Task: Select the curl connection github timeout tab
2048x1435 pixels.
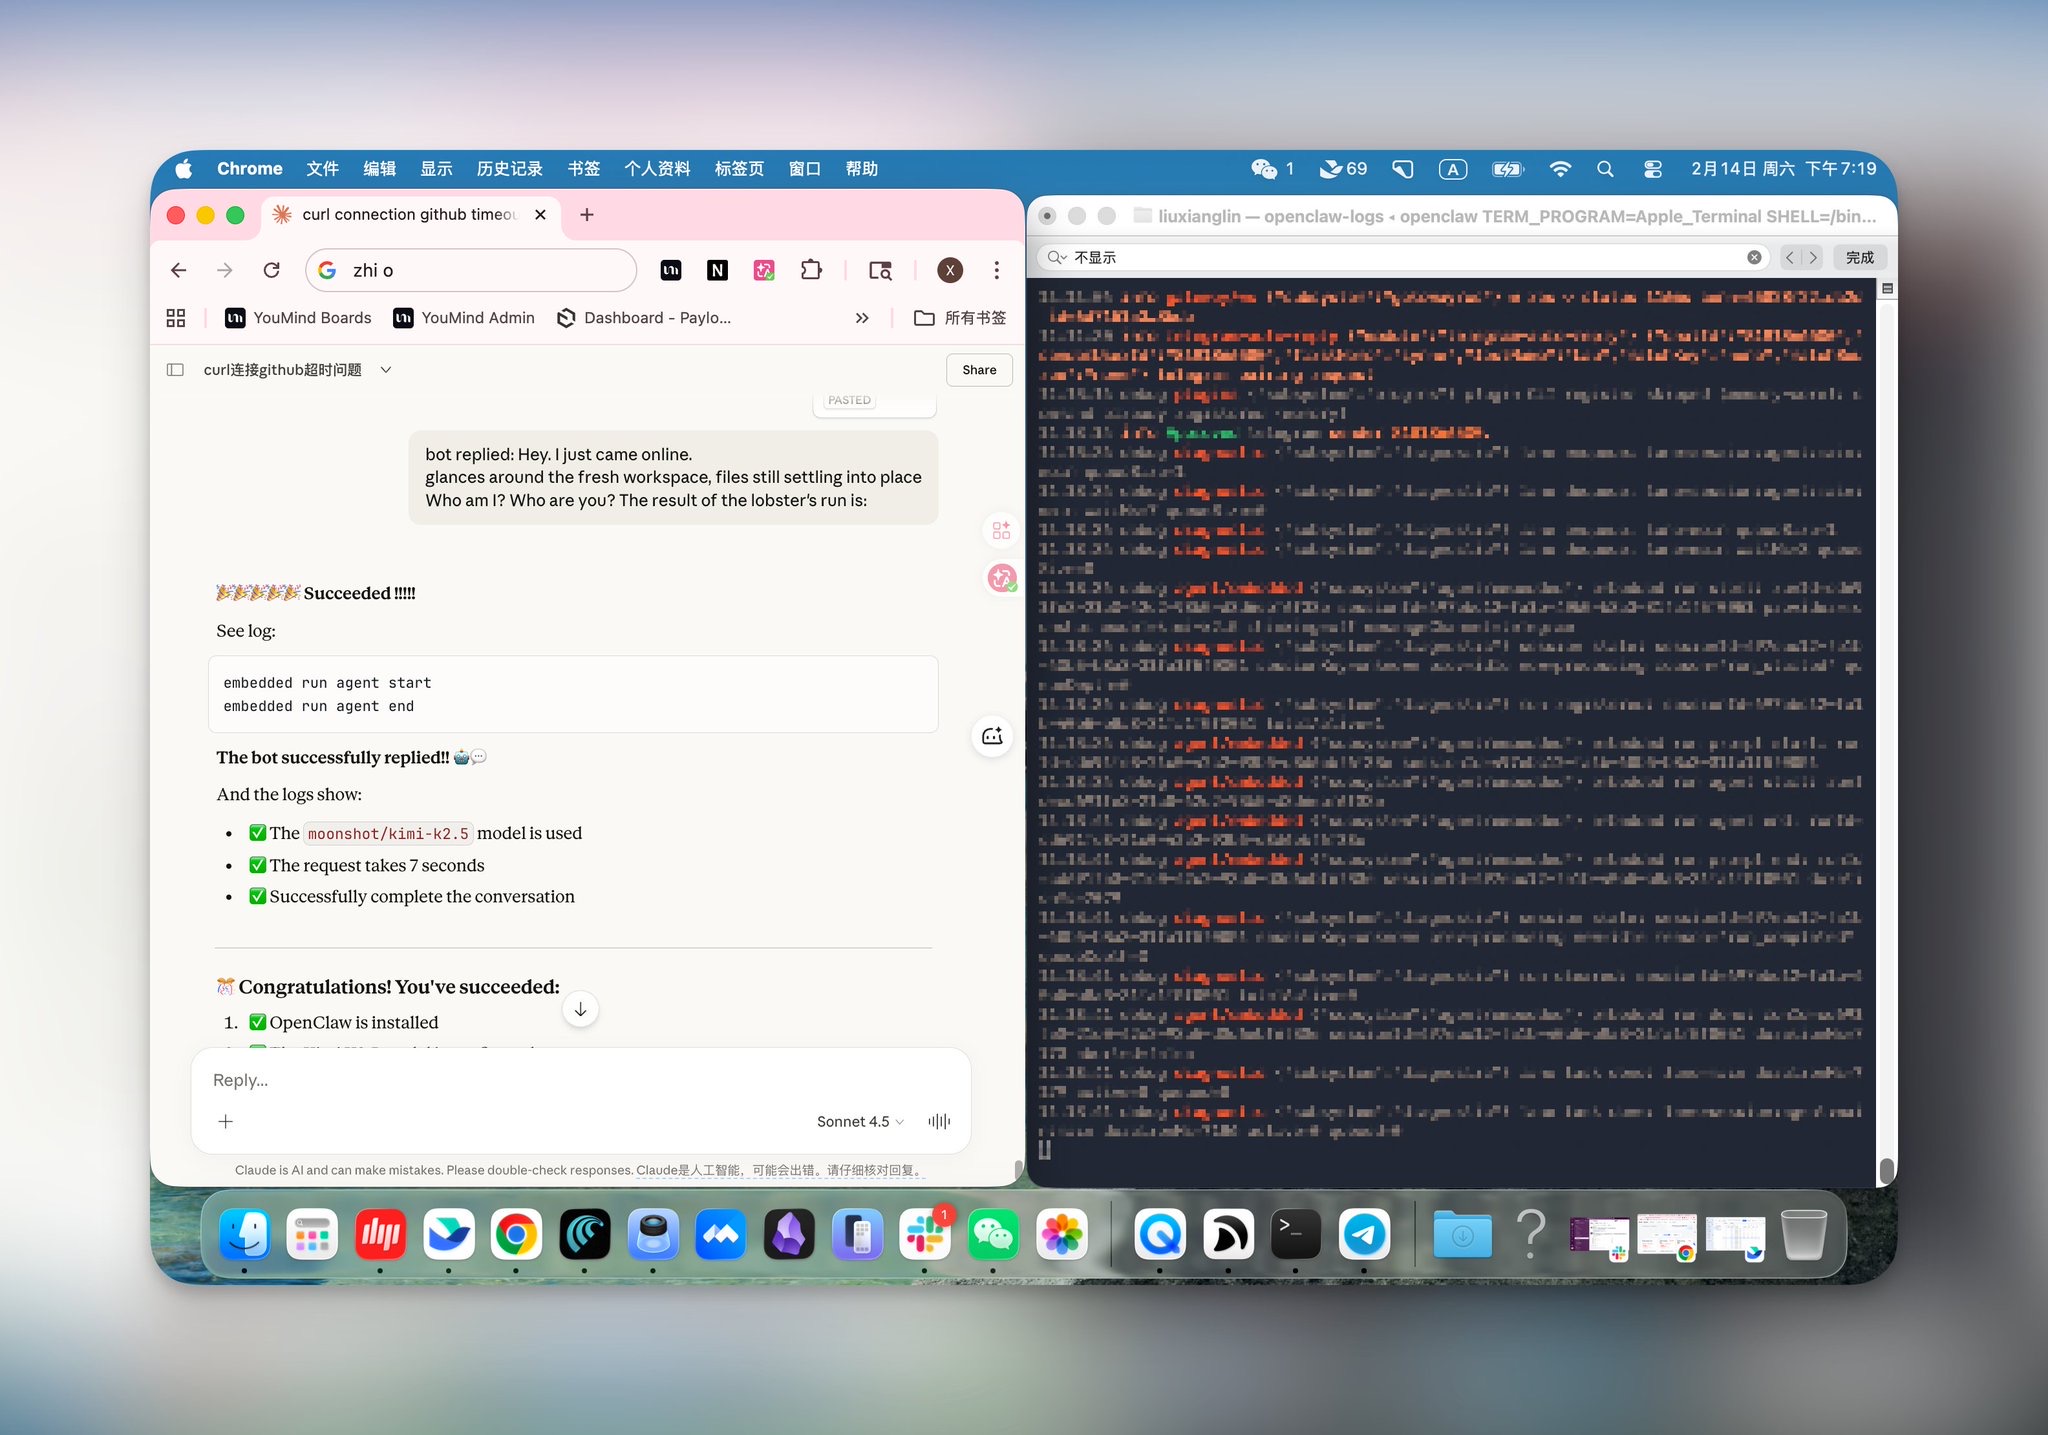Action: tap(408, 214)
